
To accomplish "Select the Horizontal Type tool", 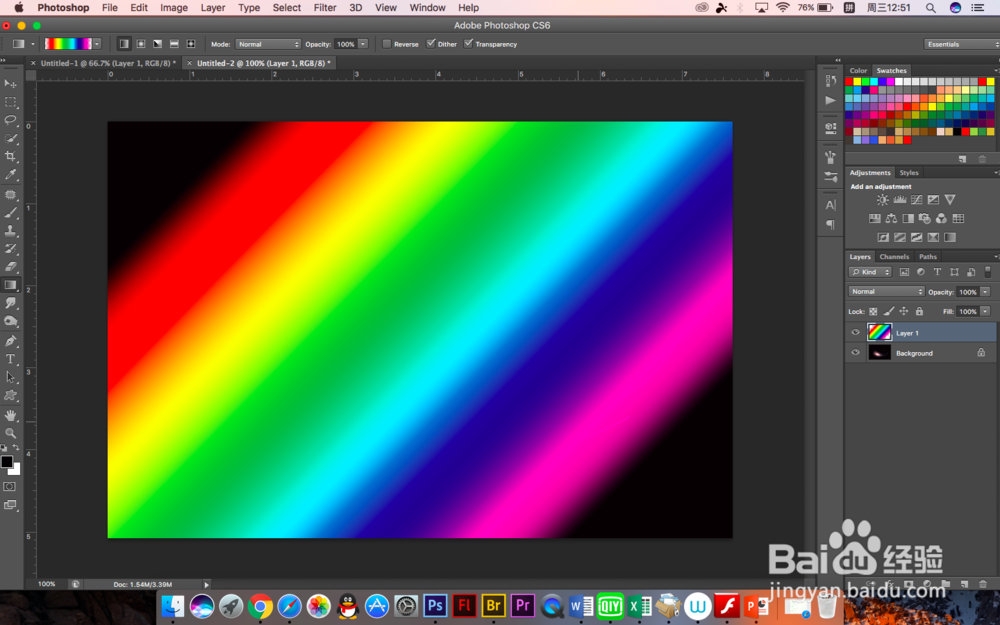I will pyautogui.click(x=11, y=359).
